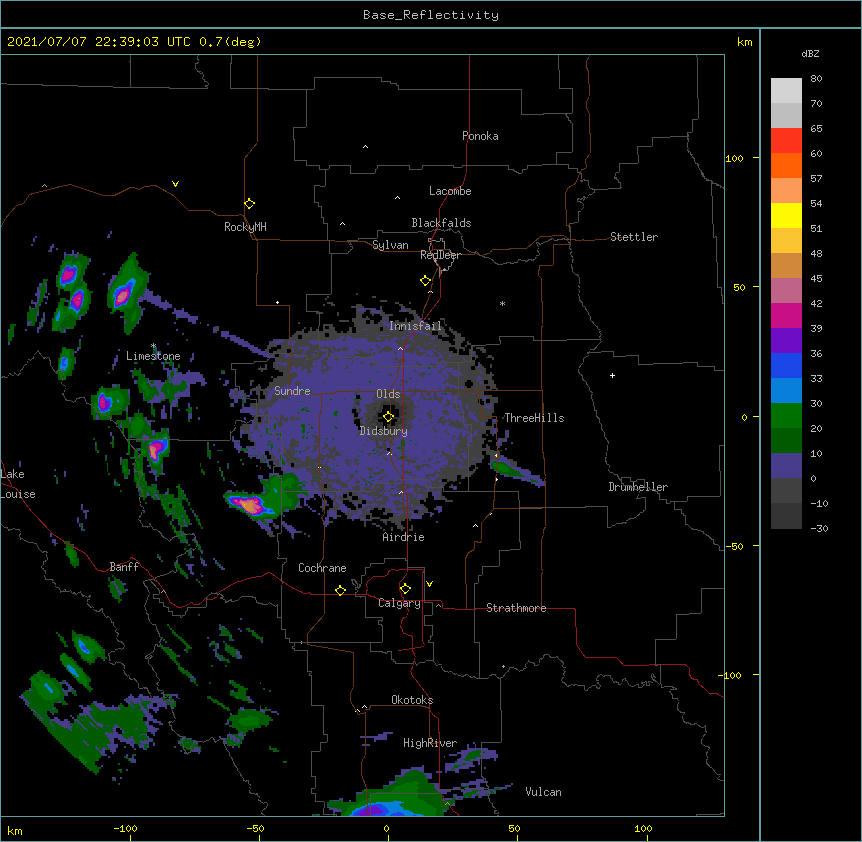Click the Lacombe city label
Viewport: 862px width, 842px height.
coord(450,191)
